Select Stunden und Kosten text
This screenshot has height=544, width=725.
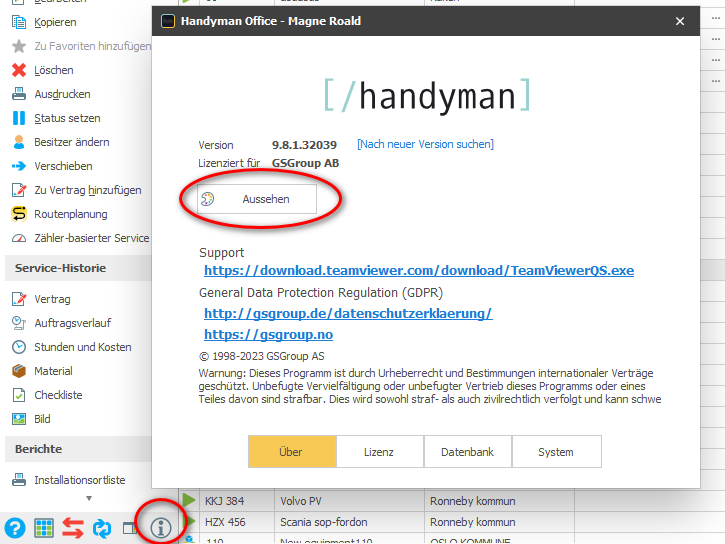click(x=83, y=347)
